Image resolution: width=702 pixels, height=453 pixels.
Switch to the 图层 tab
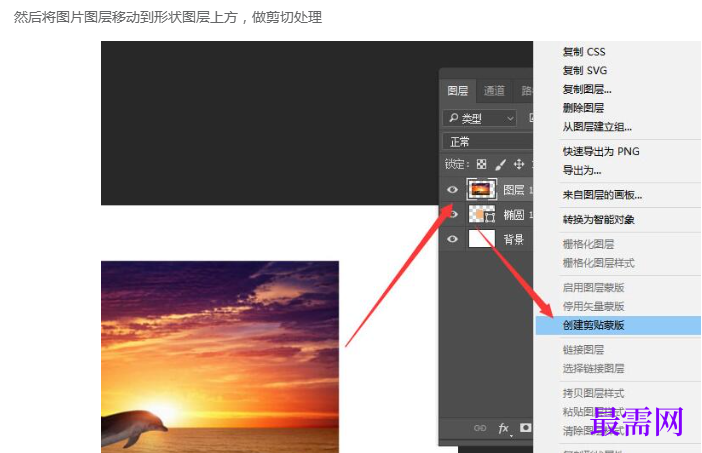(x=458, y=91)
